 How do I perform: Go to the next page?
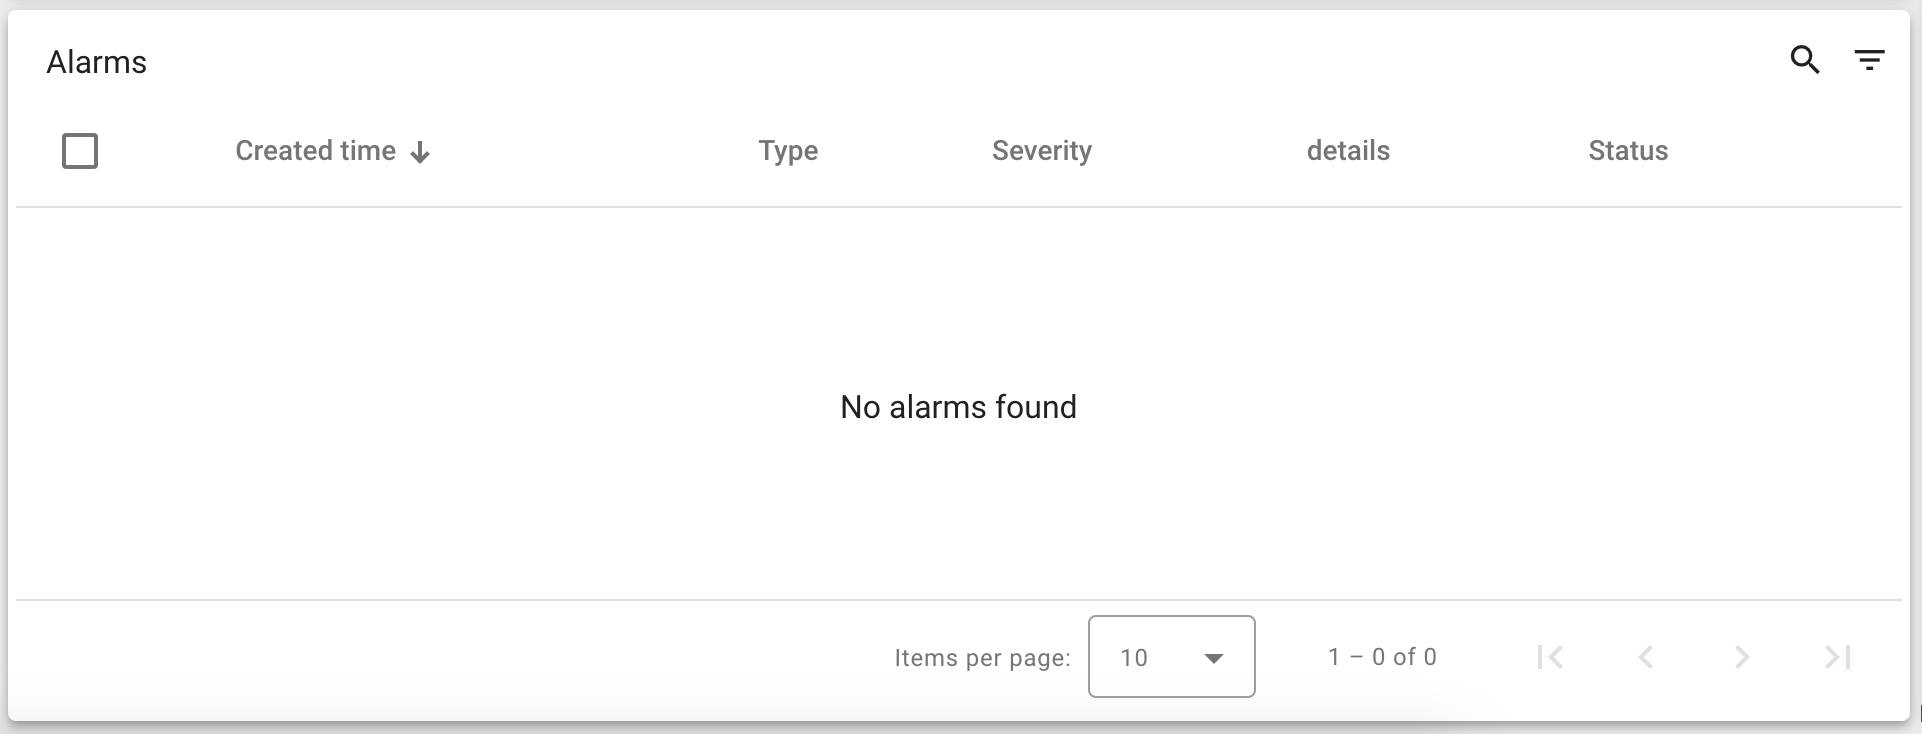click(x=1742, y=657)
